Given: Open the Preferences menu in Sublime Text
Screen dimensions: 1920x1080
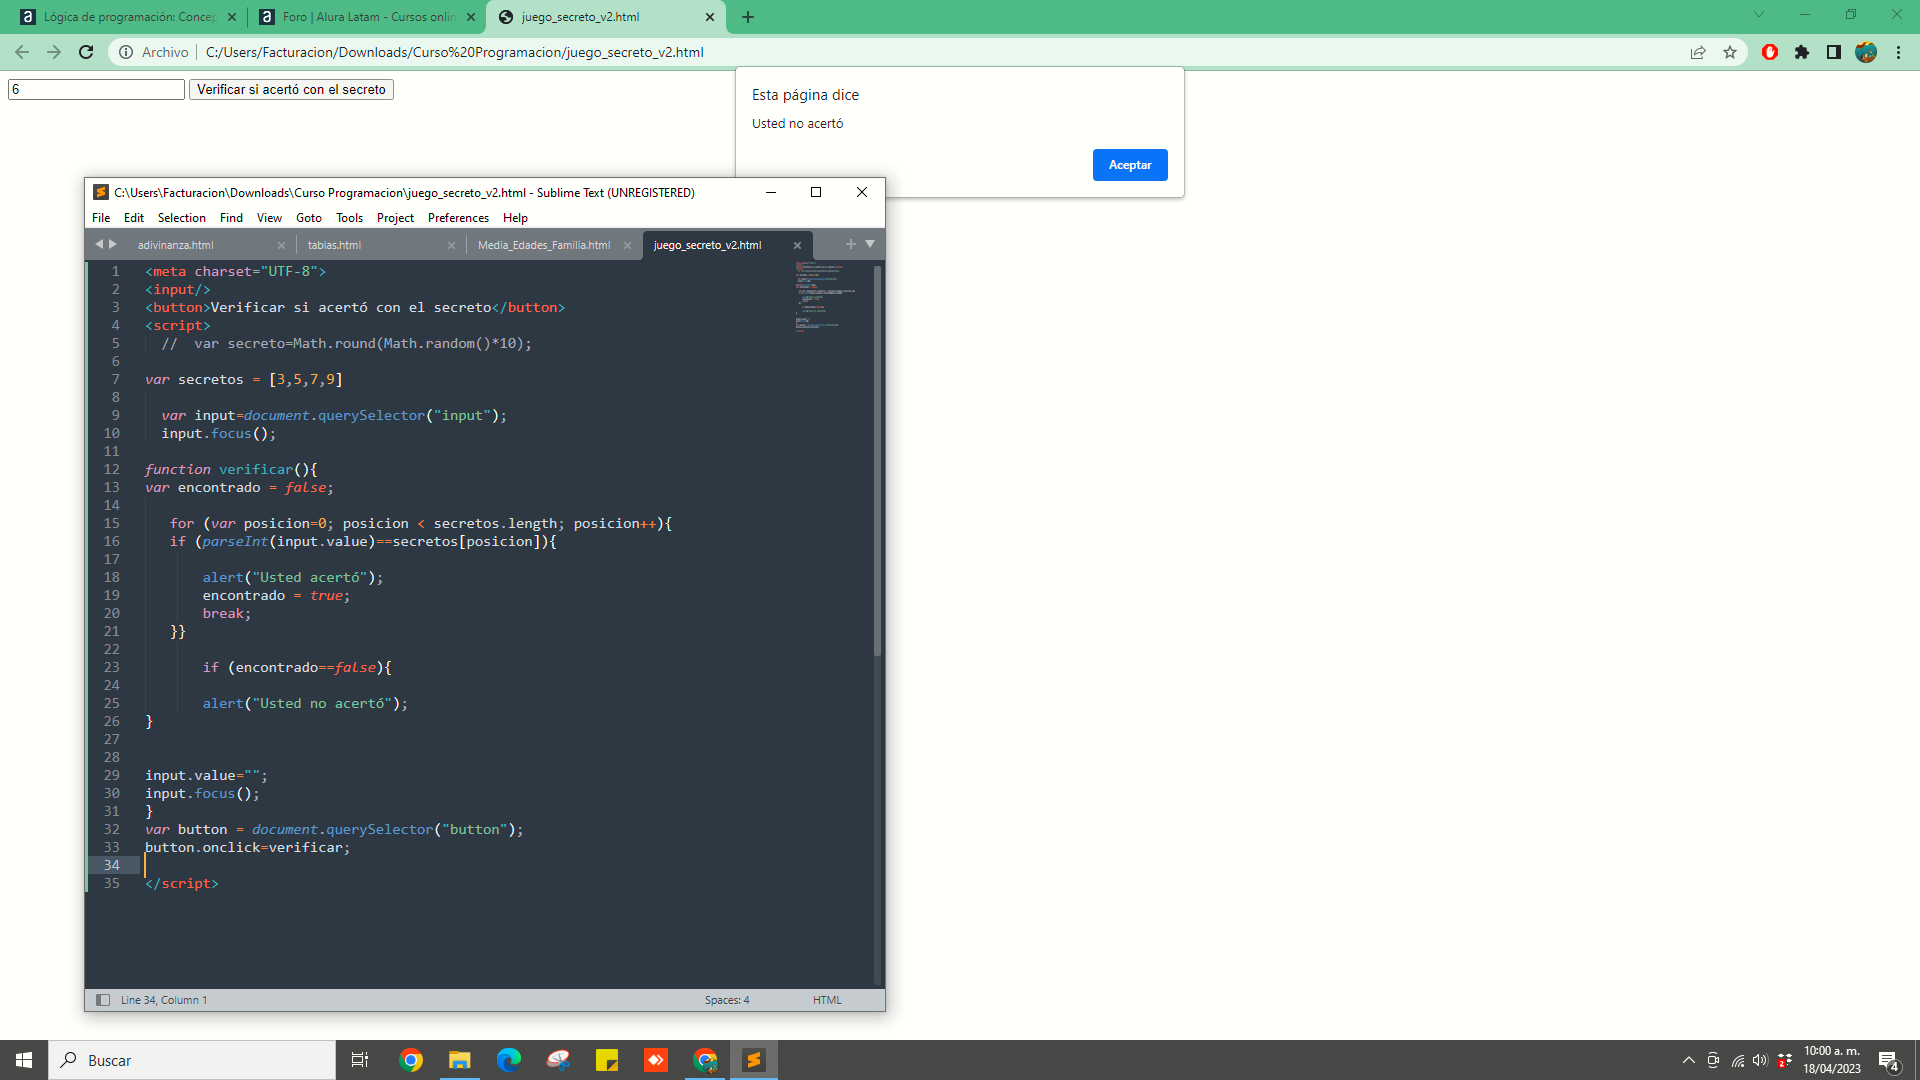Looking at the screenshot, I should coord(458,218).
